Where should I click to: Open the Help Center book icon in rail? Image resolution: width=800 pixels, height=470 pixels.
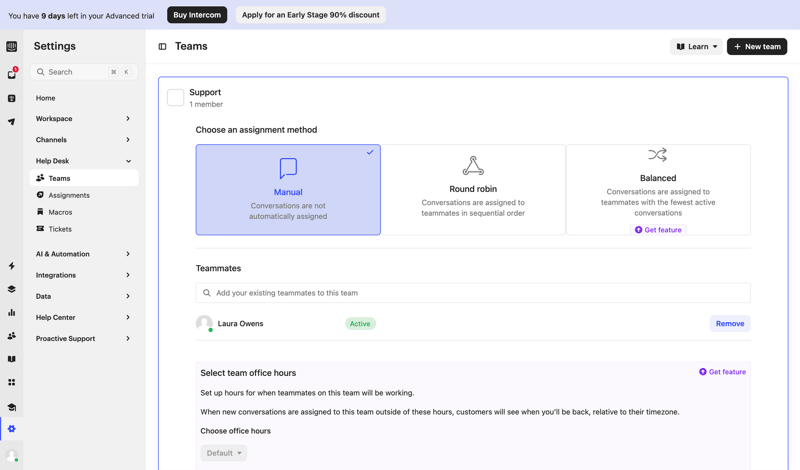(x=11, y=359)
